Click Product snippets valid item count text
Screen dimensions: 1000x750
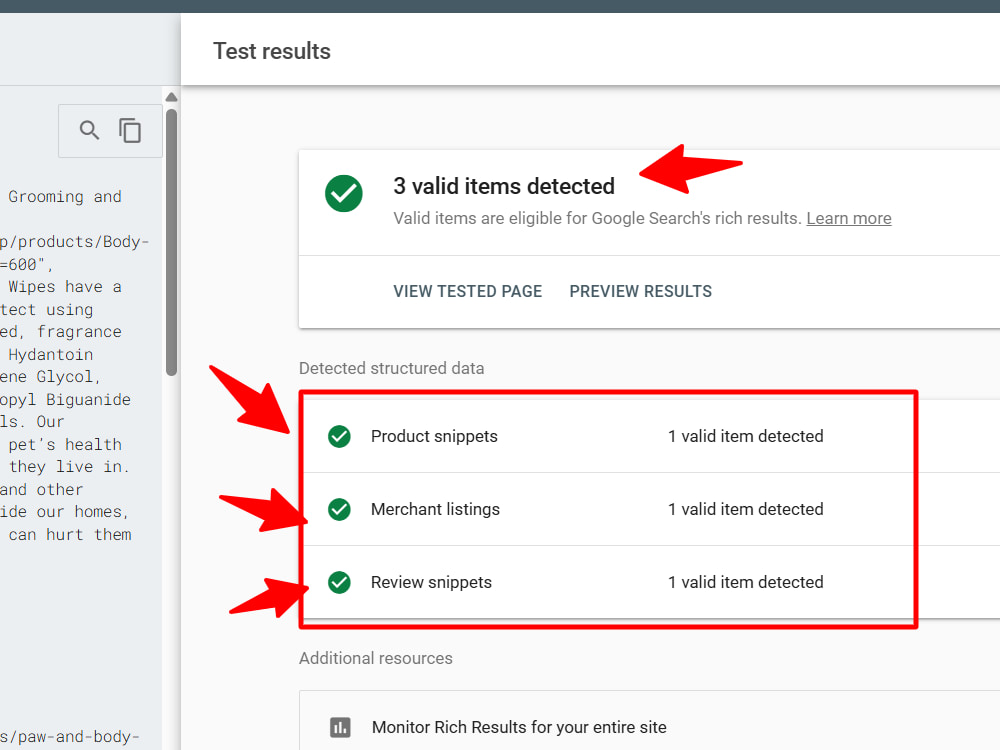click(746, 436)
